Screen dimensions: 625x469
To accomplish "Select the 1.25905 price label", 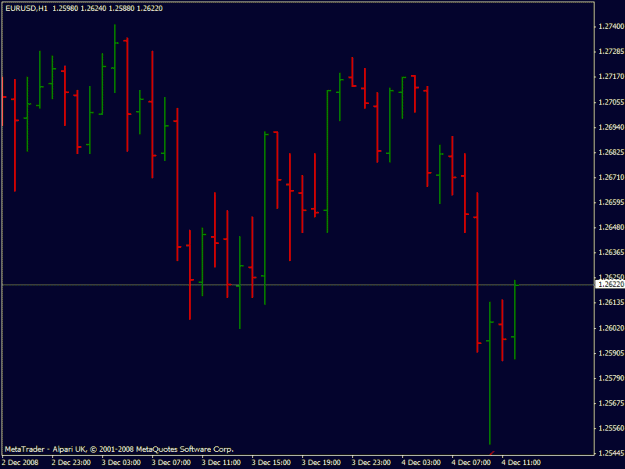I will (611, 353).
